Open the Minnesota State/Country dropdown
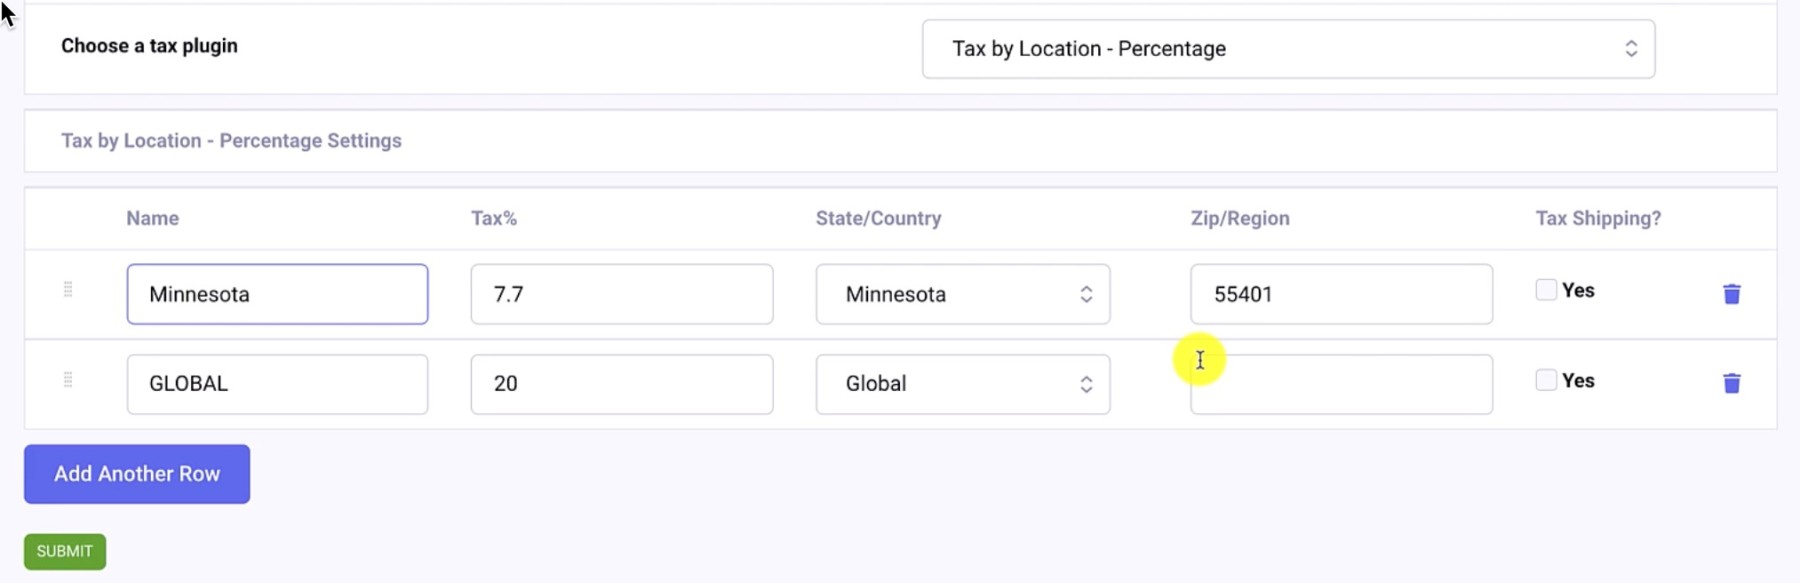This screenshot has width=1800, height=583. [x=962, y=293]
